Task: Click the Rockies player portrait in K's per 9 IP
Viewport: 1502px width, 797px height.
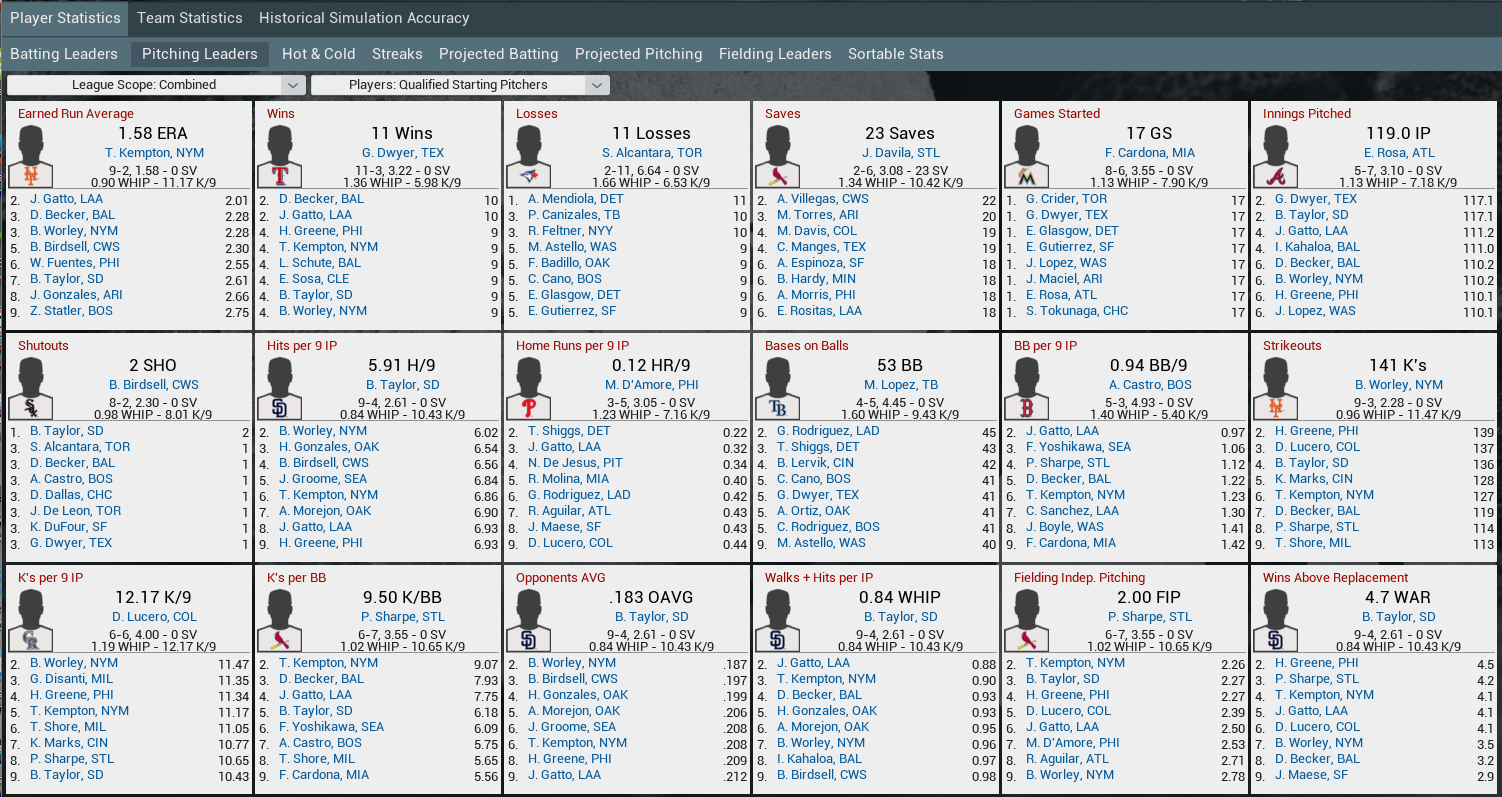Action: coord(36,621)
